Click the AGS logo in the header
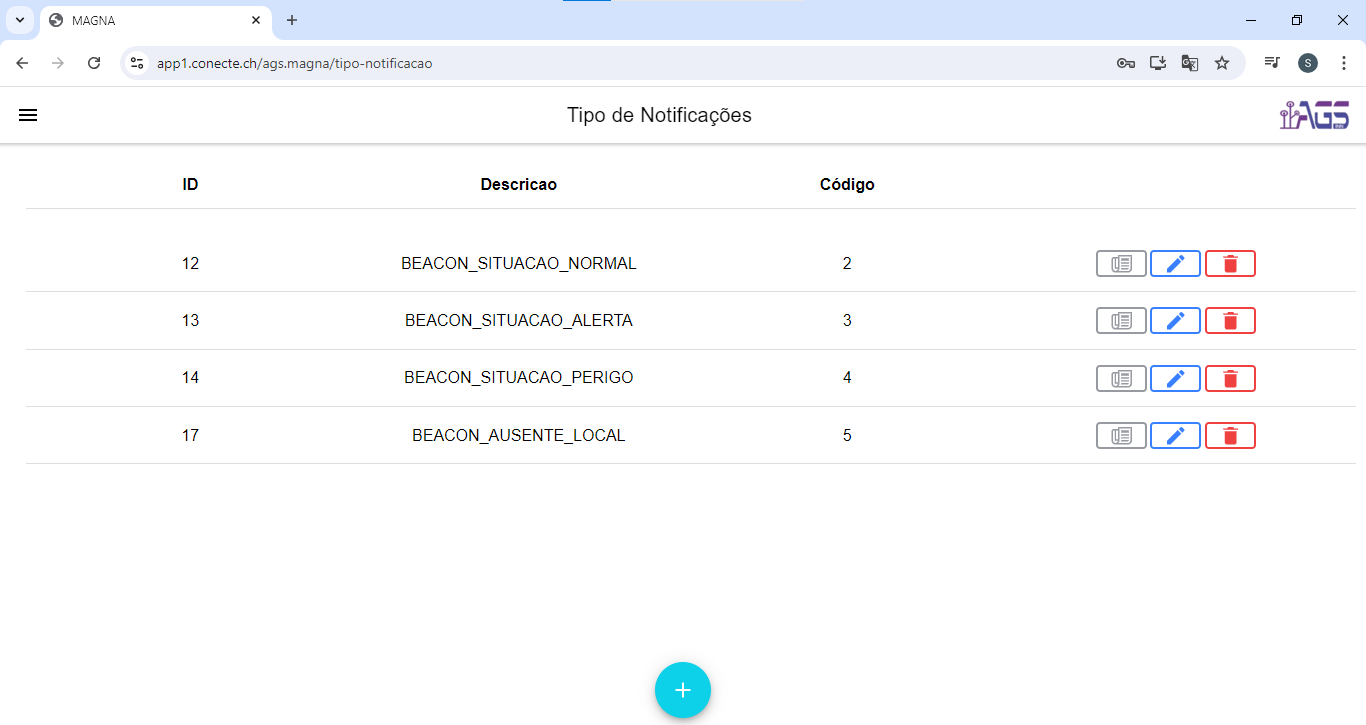1366x725 pixels. pyautogui.click(x=1314, y=116)
